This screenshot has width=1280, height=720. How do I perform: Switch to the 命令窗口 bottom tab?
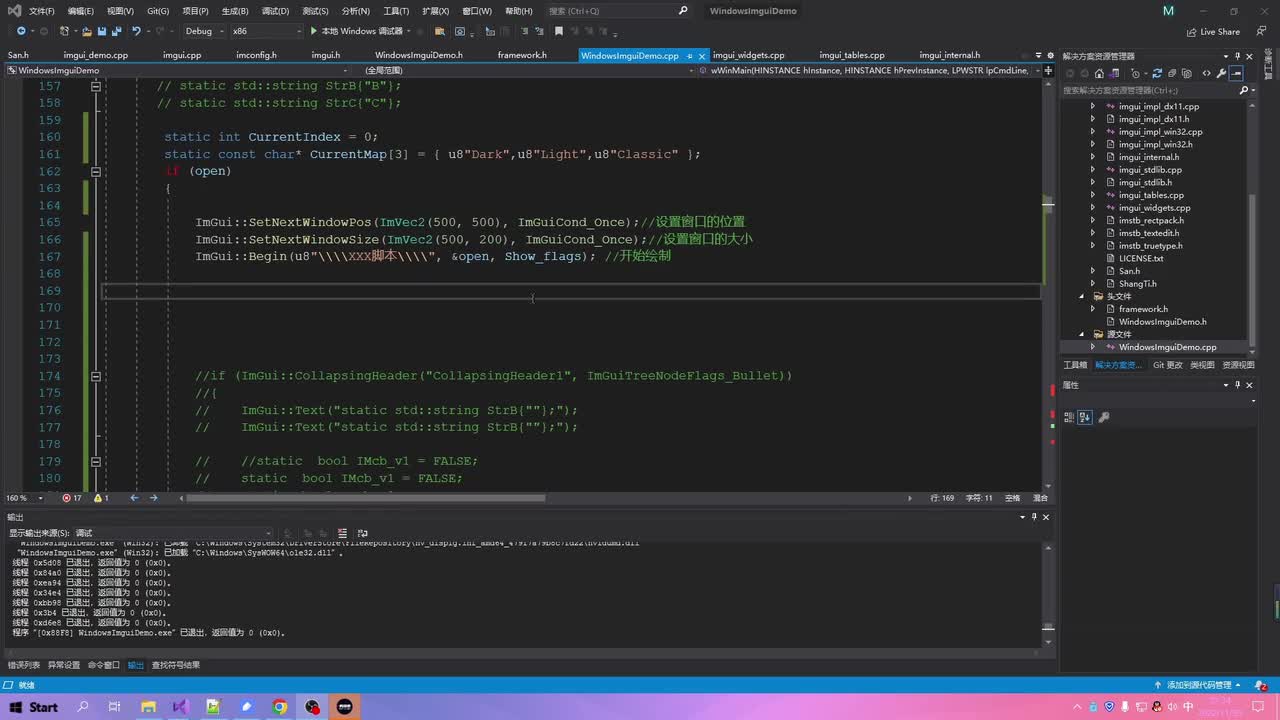pyautogui.click(x=103, y=665)
